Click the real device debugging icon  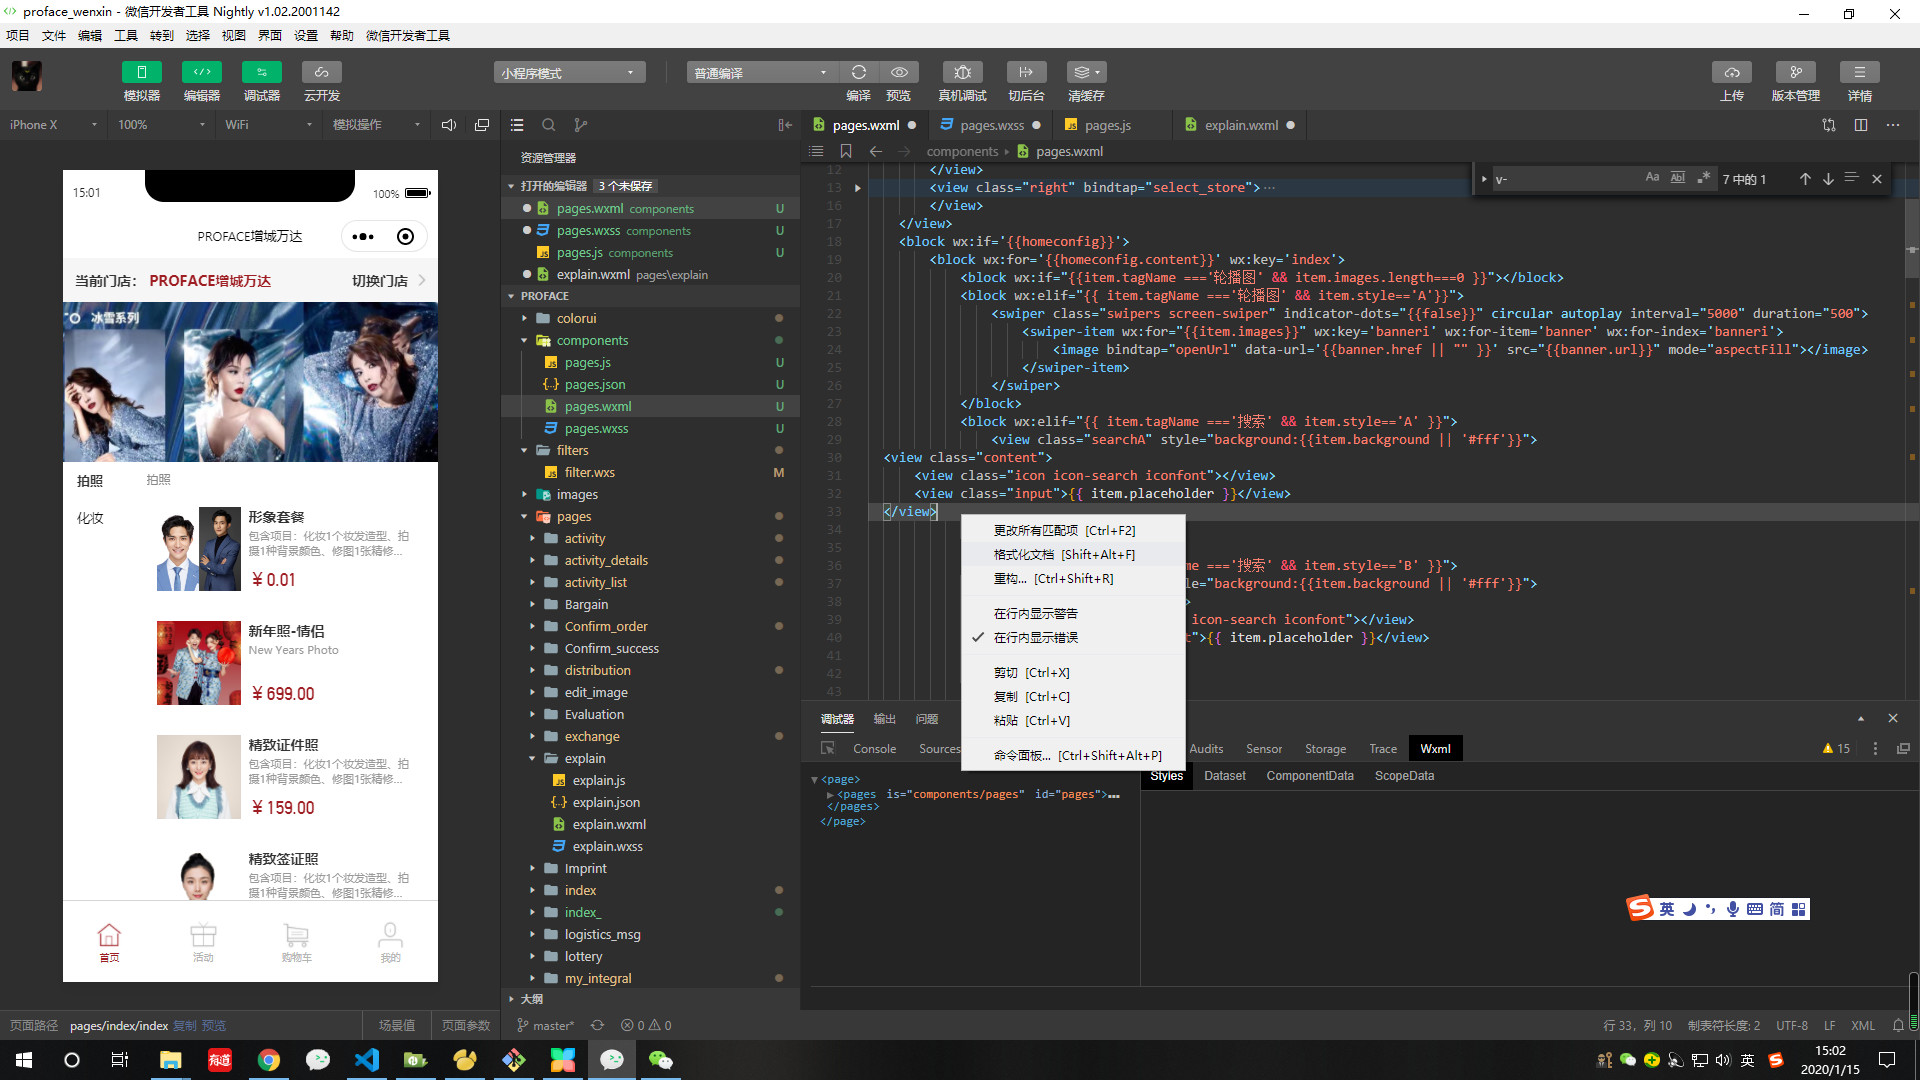962,72
